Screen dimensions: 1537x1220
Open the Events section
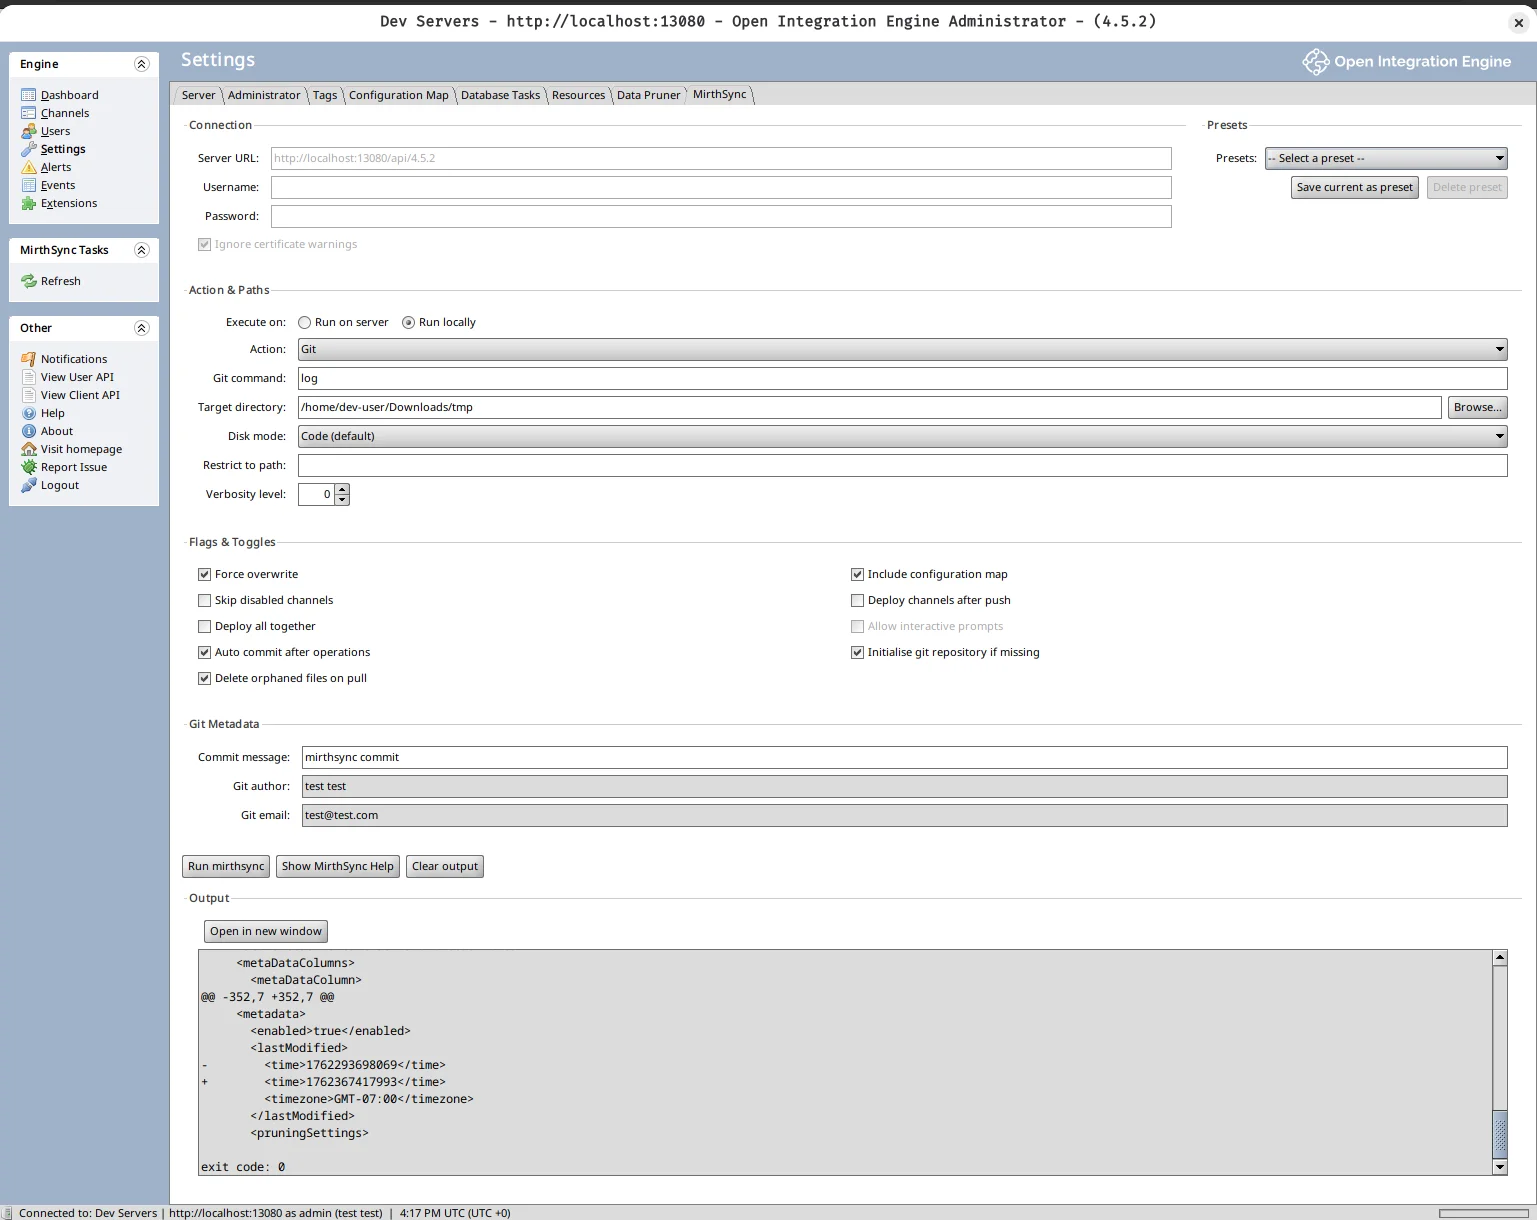[57, 185]
